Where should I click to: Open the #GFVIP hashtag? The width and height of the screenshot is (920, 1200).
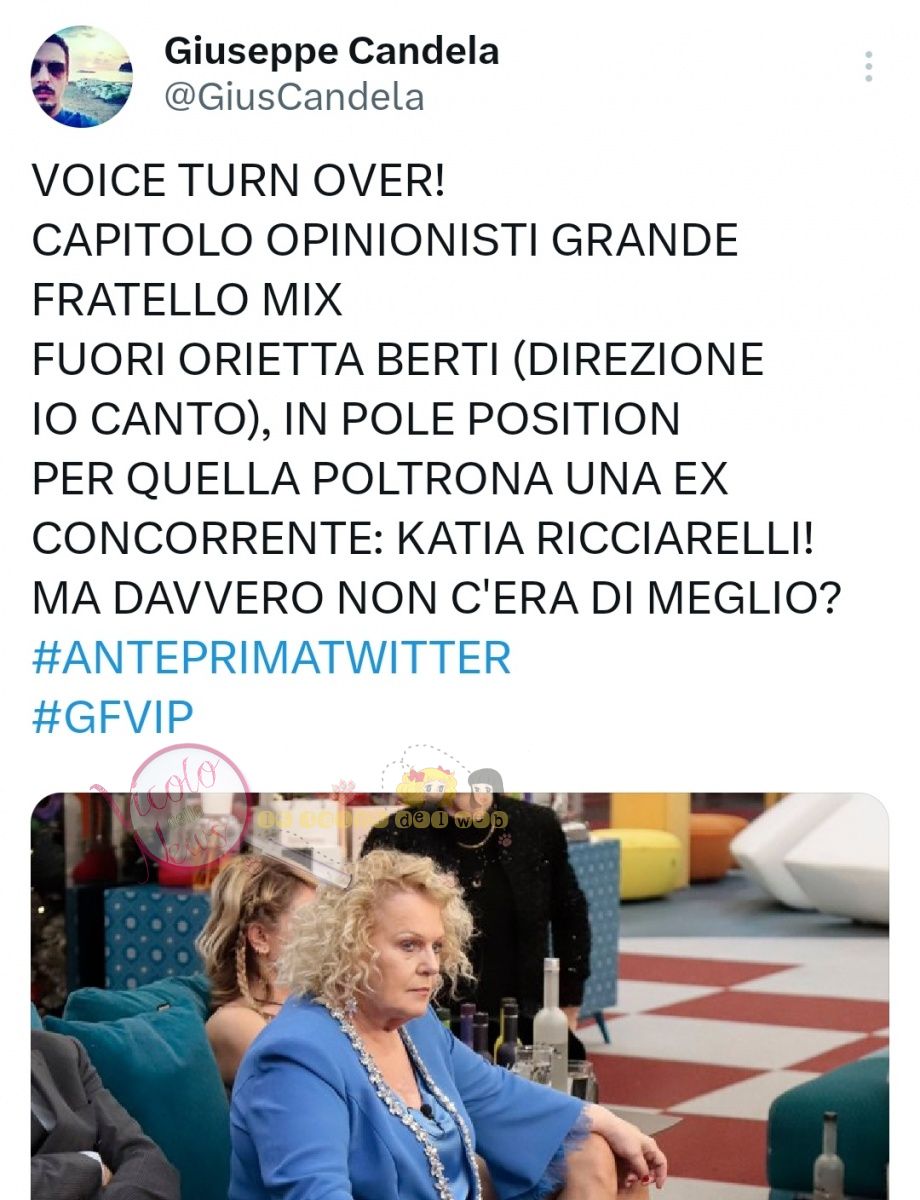(113, 717)
